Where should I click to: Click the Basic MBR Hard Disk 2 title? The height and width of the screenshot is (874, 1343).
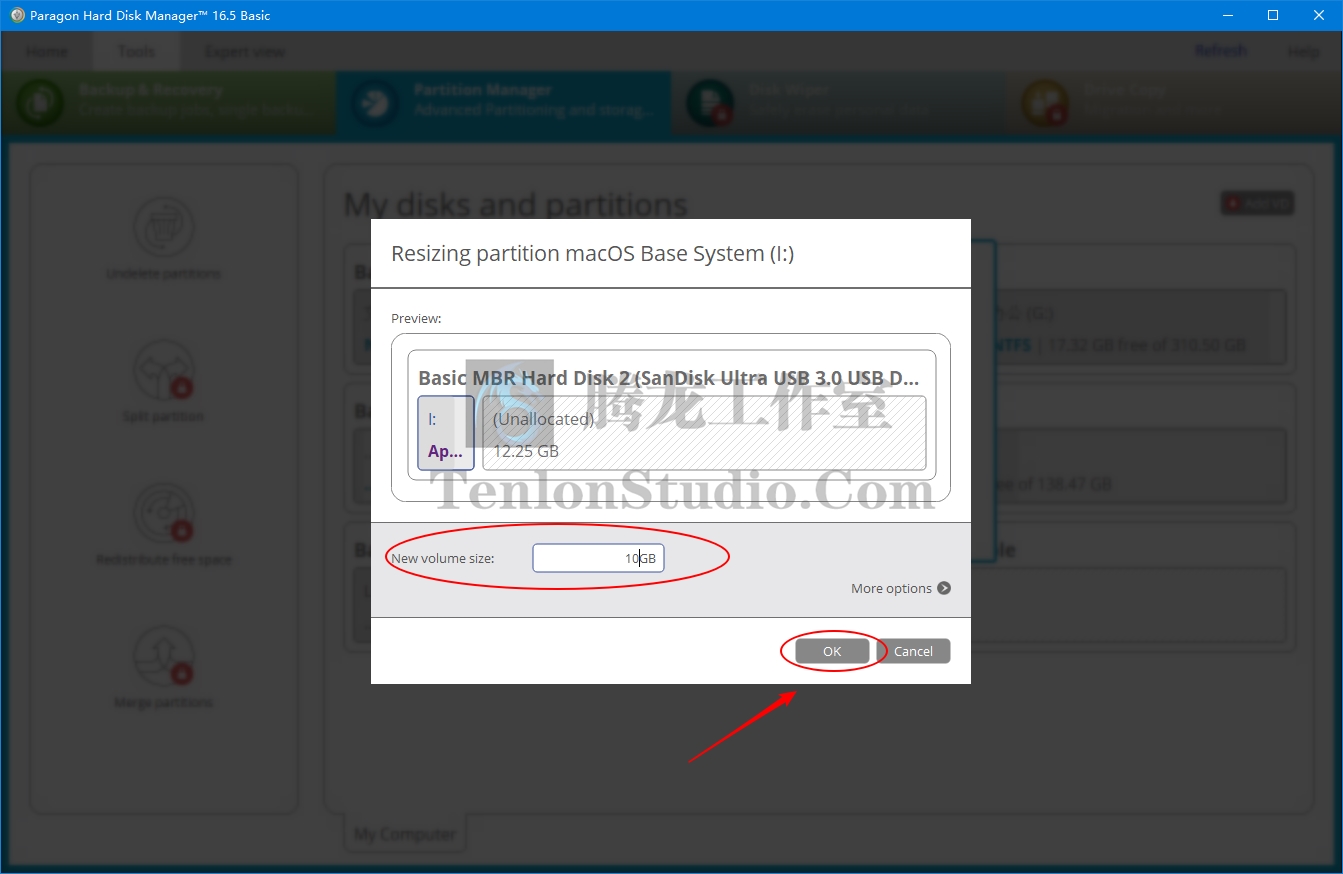click(668, 378)
